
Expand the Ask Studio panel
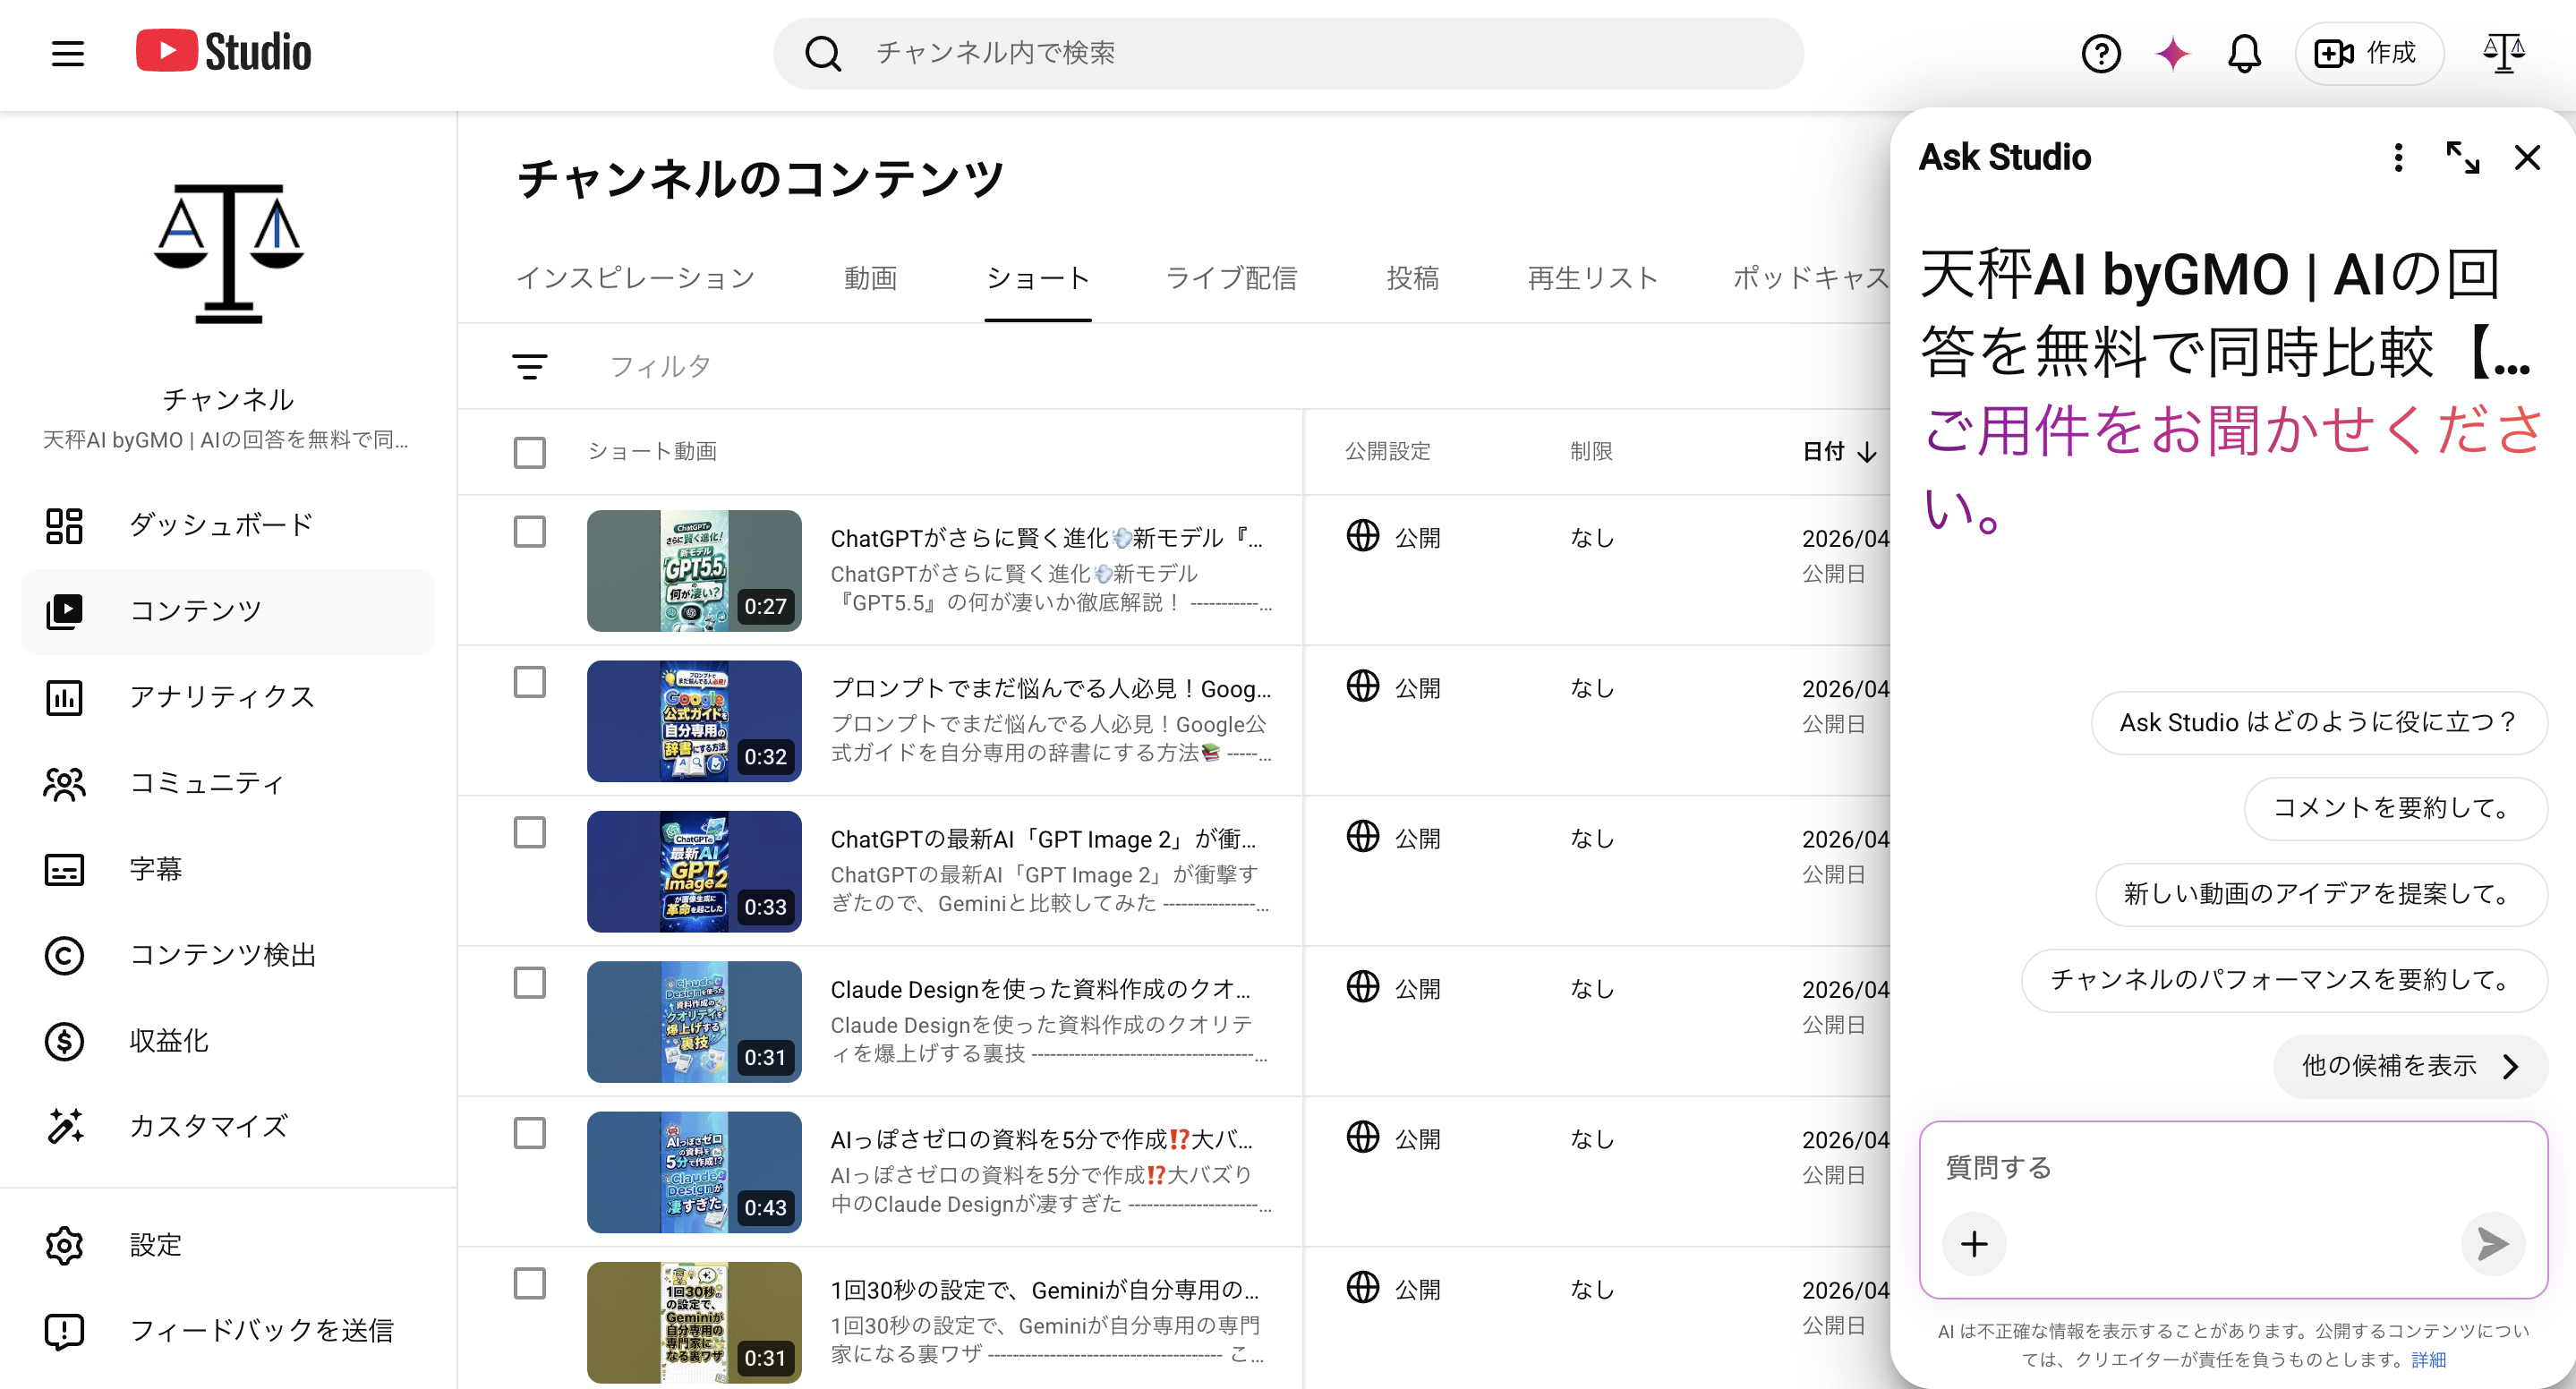pyautogui.click(x=2462, y=157)
